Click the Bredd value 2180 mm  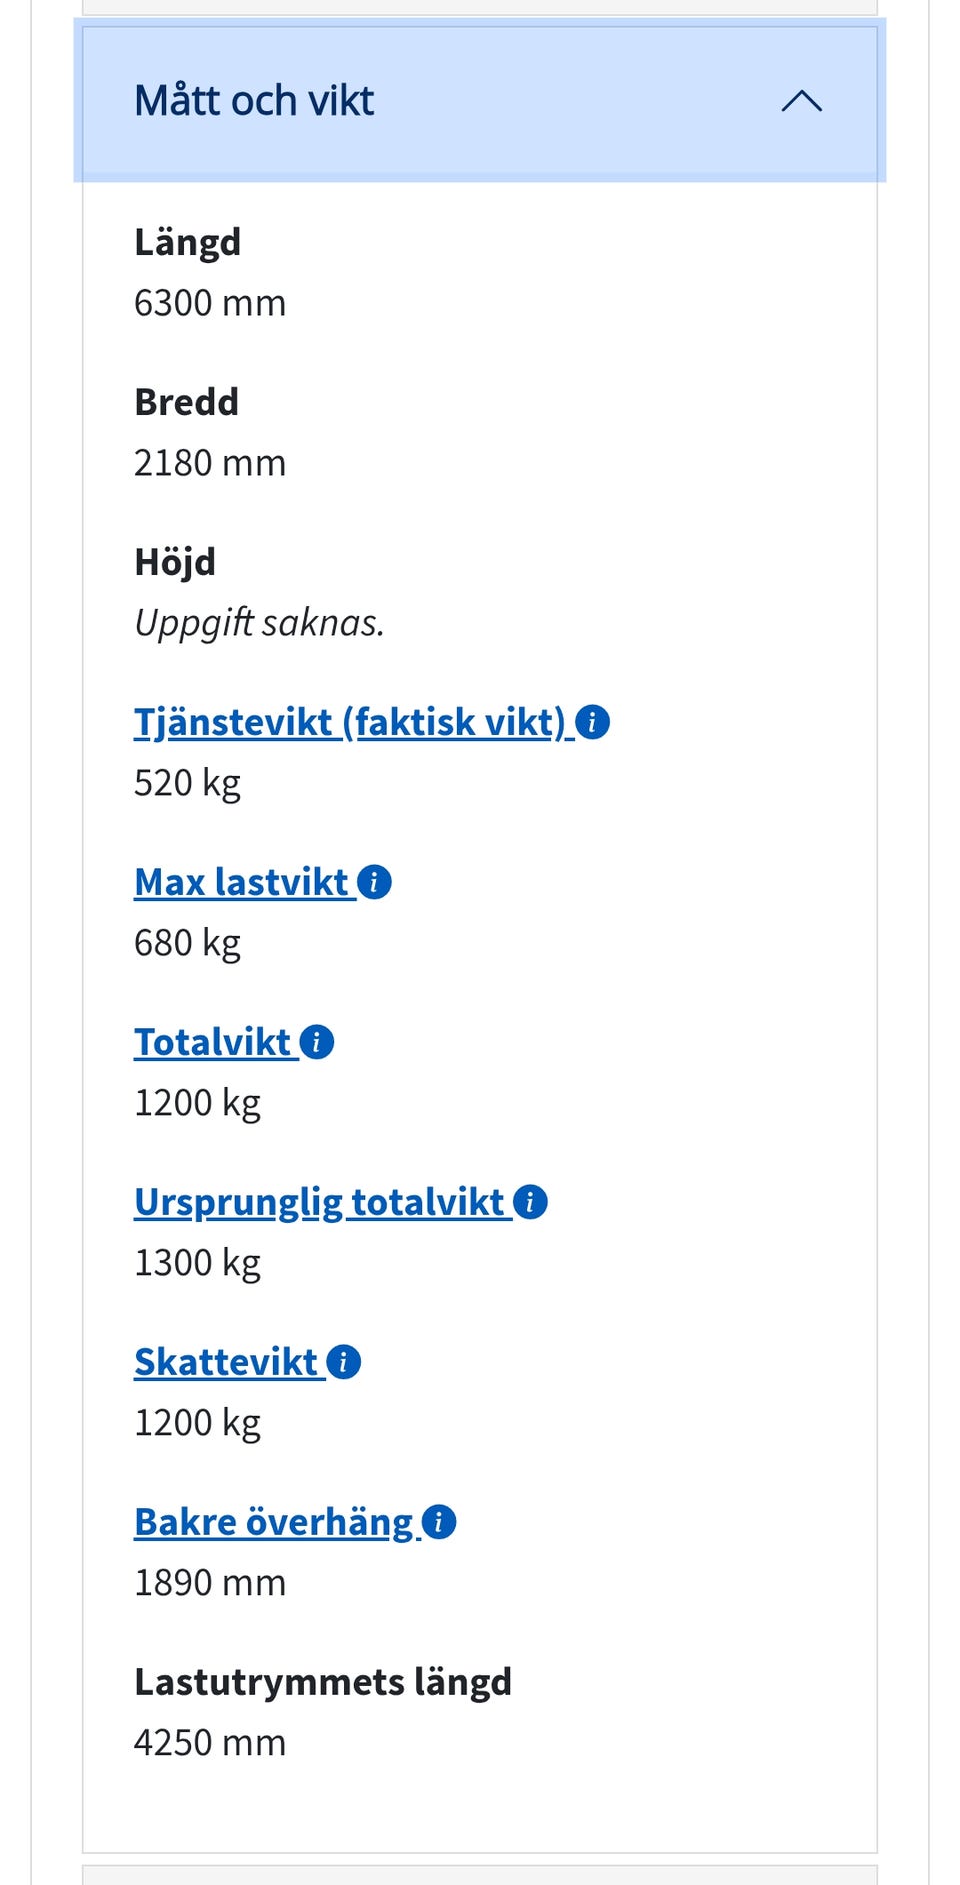[210, 463]
